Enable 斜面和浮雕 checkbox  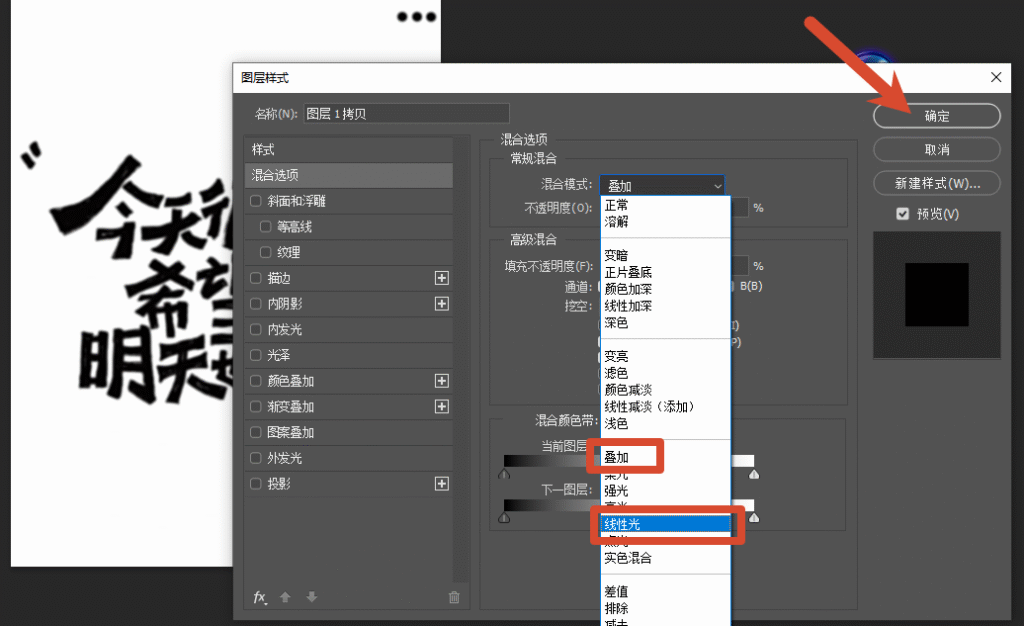[256, 201]
